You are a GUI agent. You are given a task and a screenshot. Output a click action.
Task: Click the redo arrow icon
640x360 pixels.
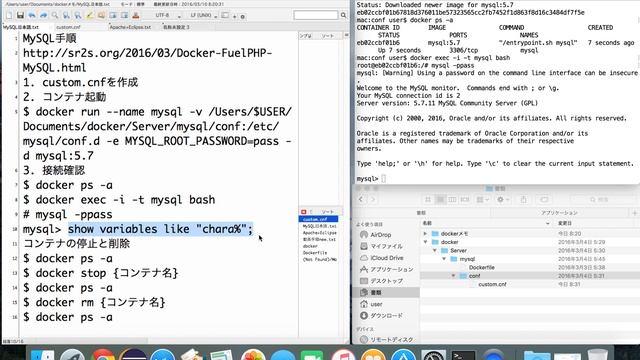click(x=43, y=16)
